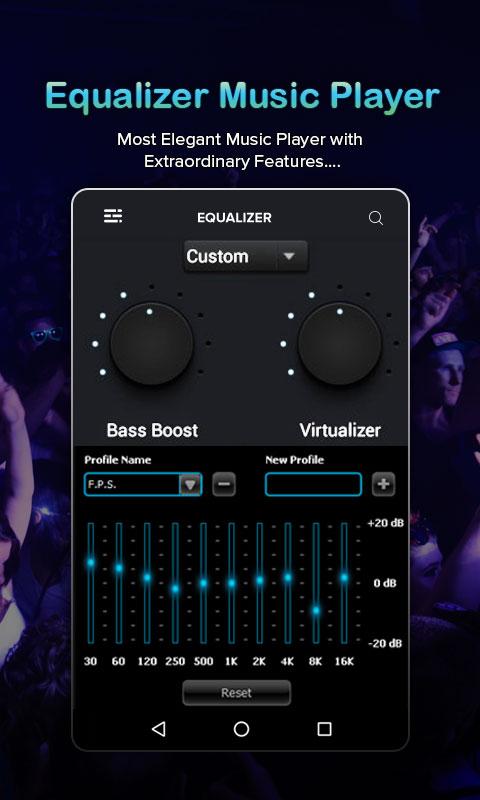The image size is (480, 800).
Task: Click the 8K band slider handle
Action: coord(316,610)
